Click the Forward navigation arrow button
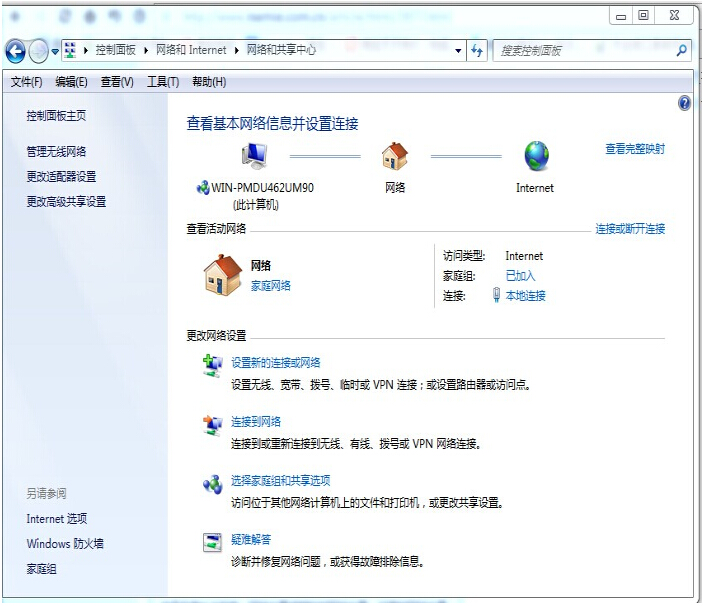This screenshot has width=703, height=606. coord(39,51)
